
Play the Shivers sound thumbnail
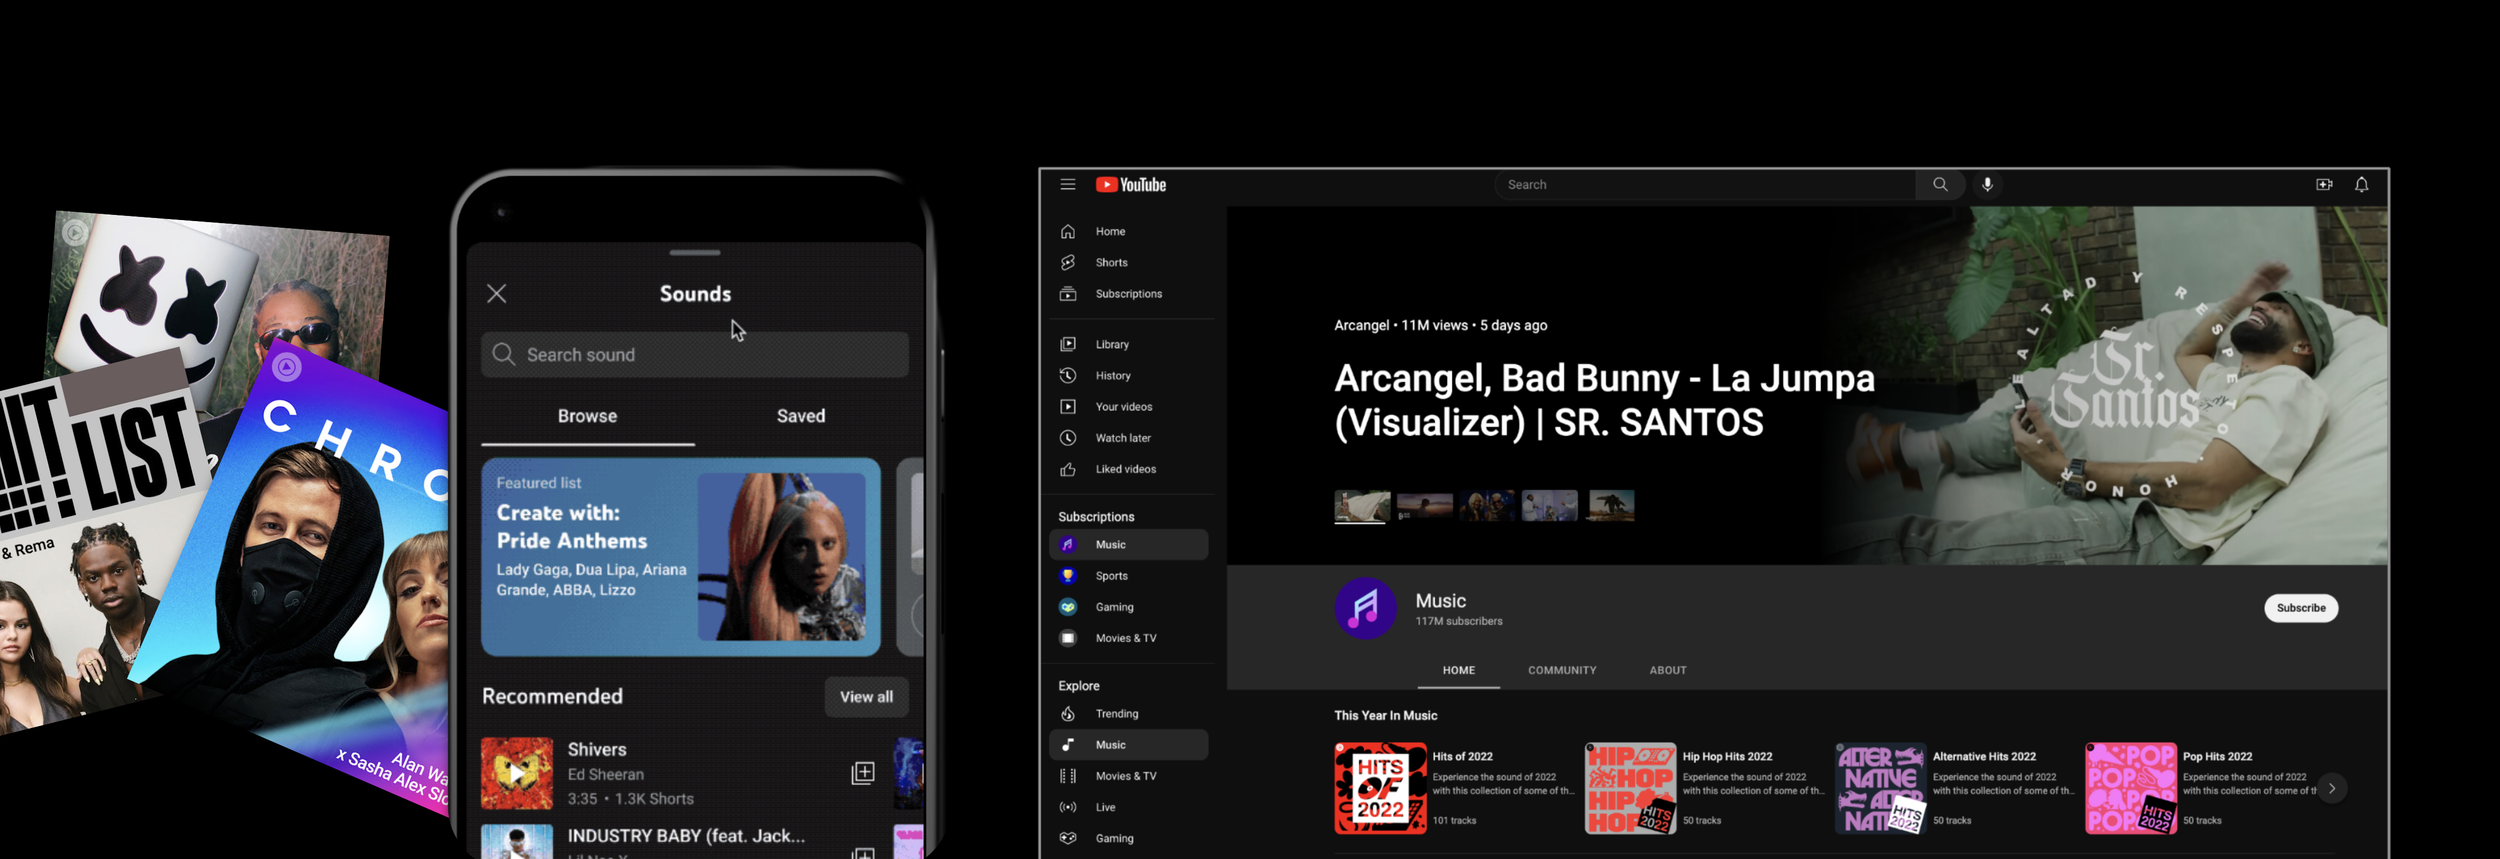point(517,773)
